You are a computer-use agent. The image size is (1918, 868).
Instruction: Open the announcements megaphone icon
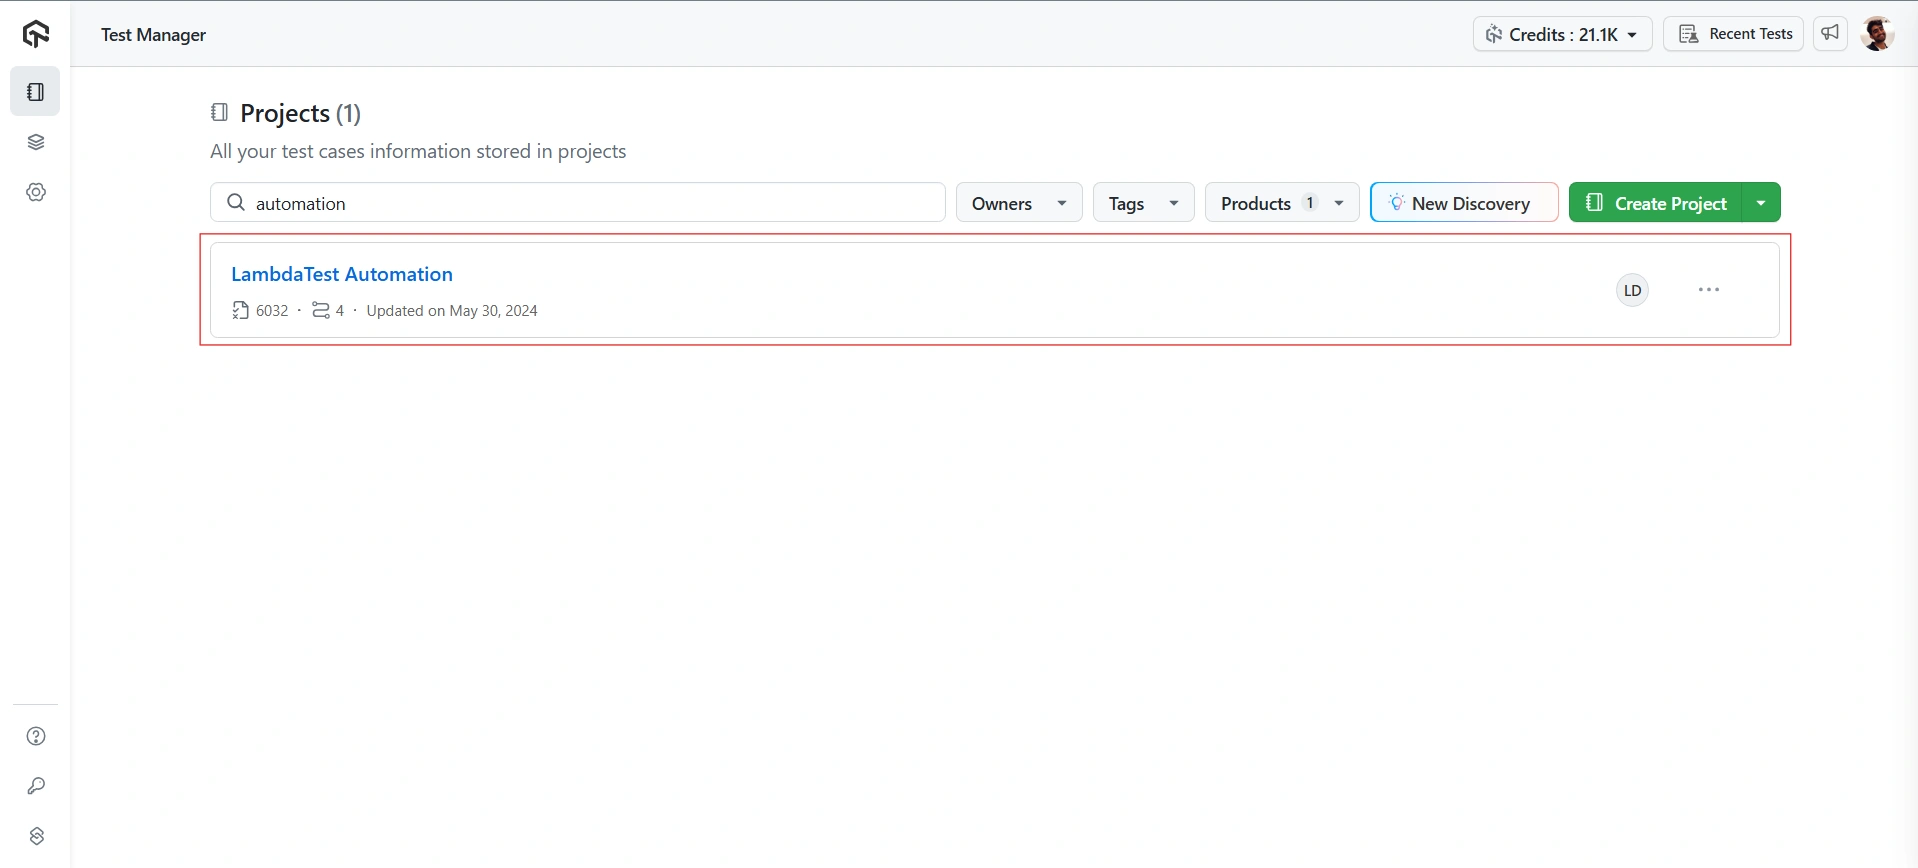(1830, 34)
